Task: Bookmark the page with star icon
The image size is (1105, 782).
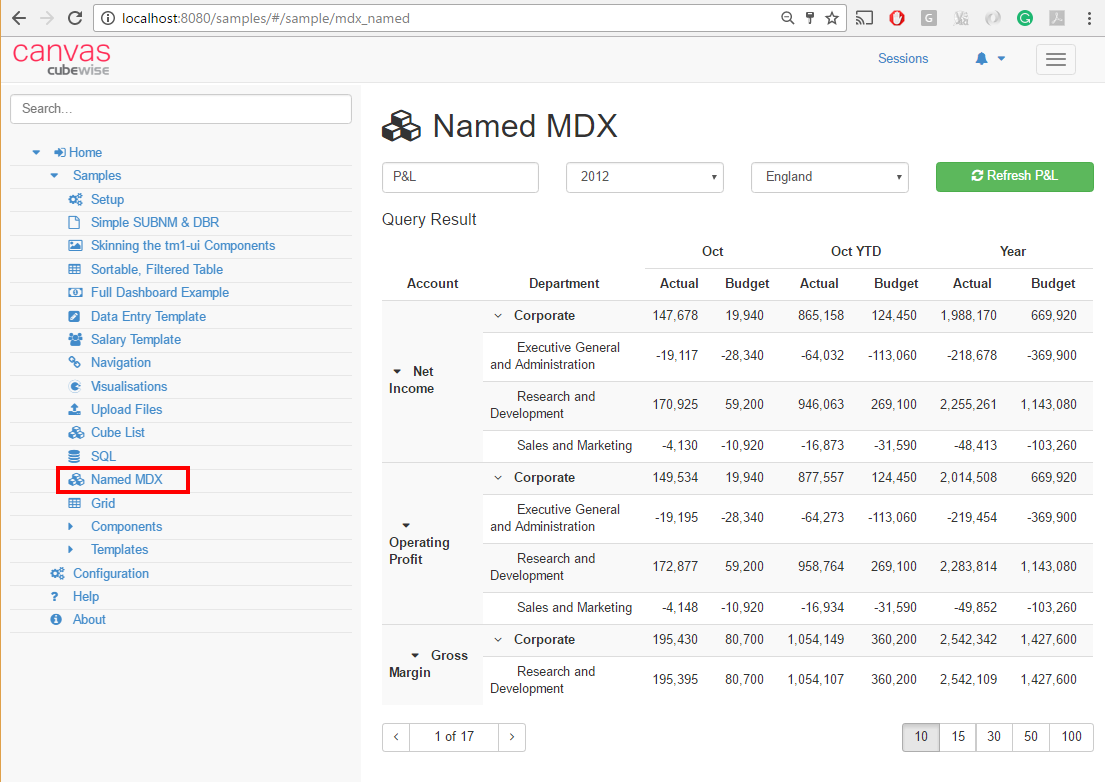Action: [831, 18]
